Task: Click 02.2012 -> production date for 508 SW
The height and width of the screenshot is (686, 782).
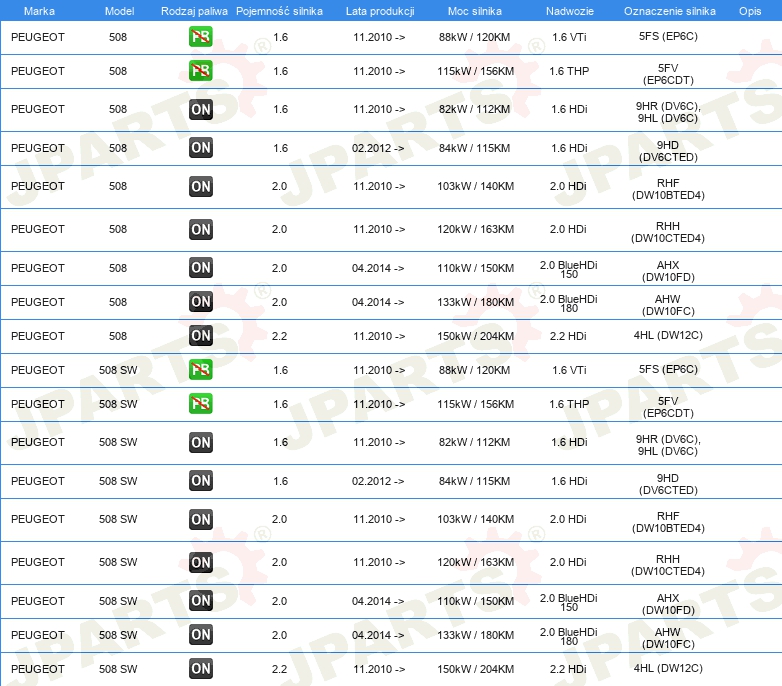Action: coord(378,481)
